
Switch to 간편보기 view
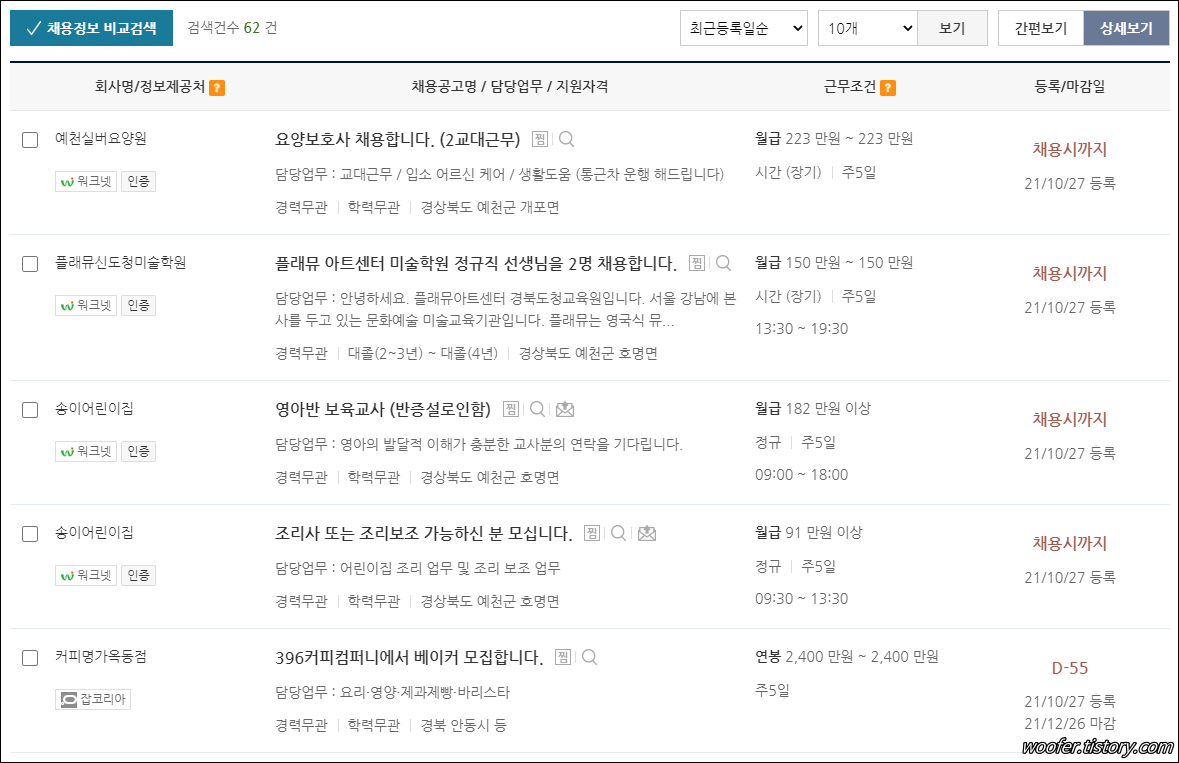tap(1041, 28)
